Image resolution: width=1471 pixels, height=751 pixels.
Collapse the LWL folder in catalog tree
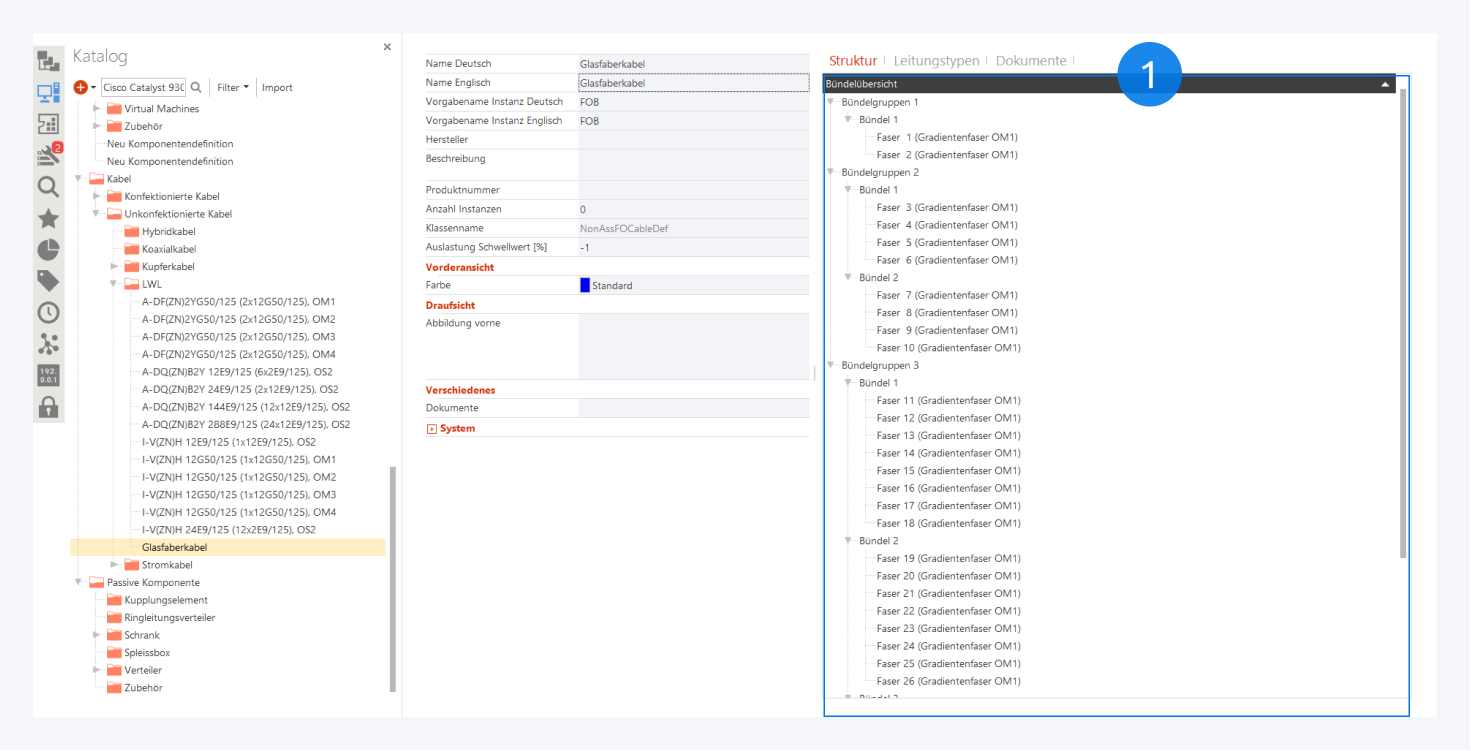pyautogui.click(x=115, y=284)
